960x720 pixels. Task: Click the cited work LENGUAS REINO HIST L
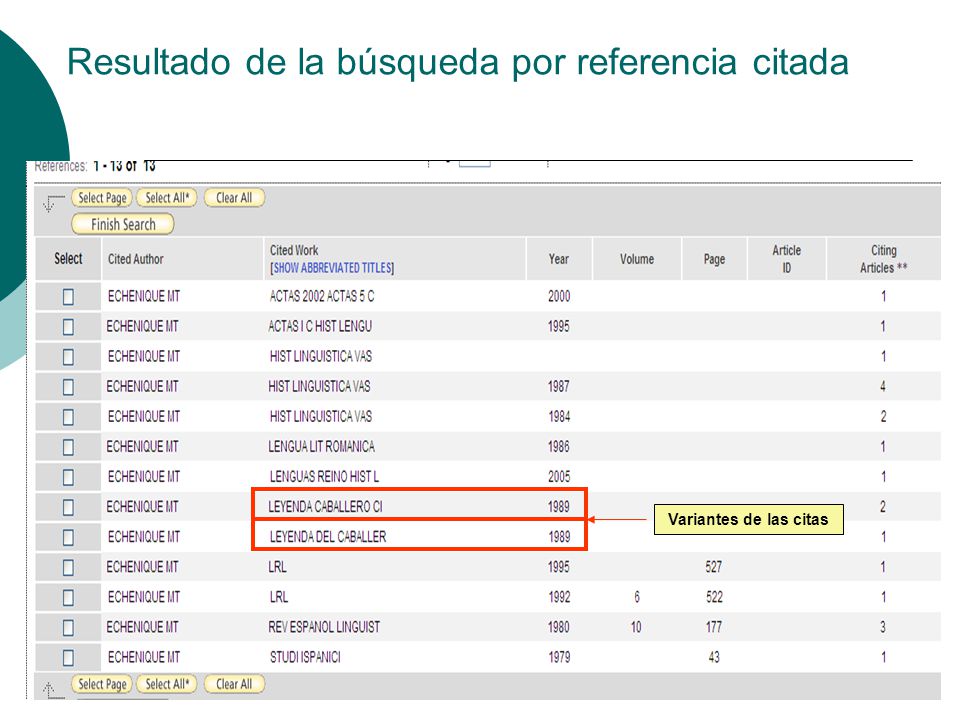pos(324,476)
